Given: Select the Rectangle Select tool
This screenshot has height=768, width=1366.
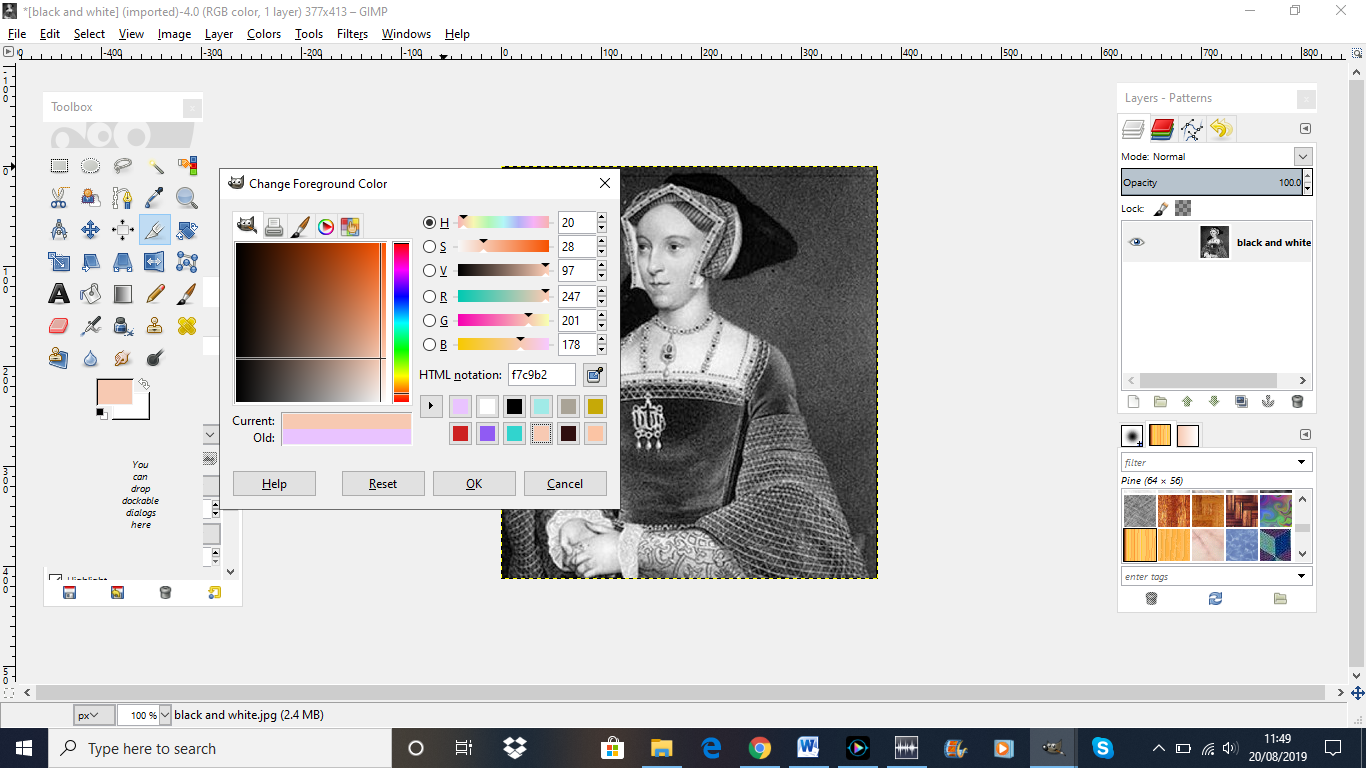Looking at the screenshot, I should (x=59, y=165).
